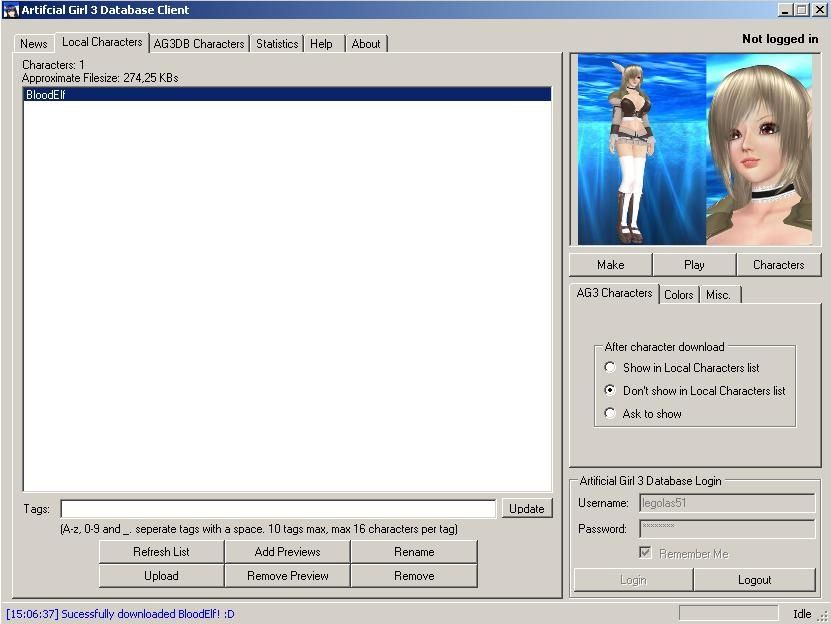Select the Ask to show option

(643, 414)
